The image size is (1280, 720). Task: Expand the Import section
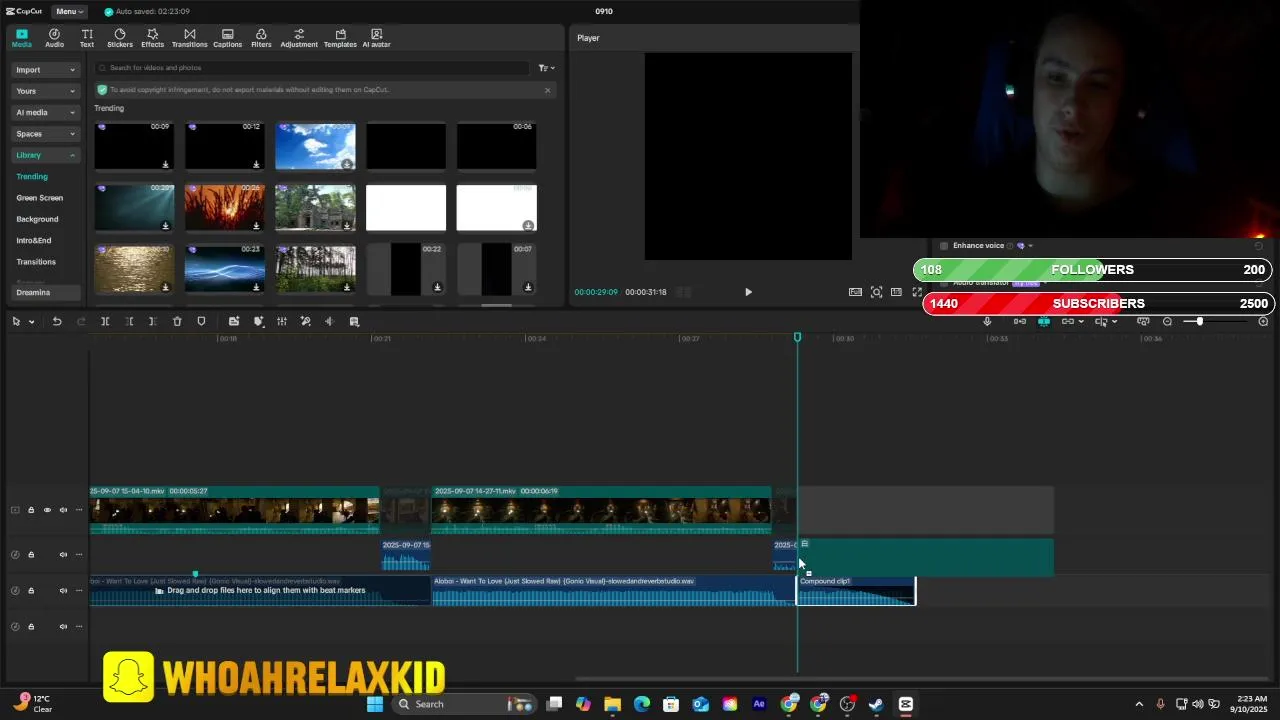(46, 70)
